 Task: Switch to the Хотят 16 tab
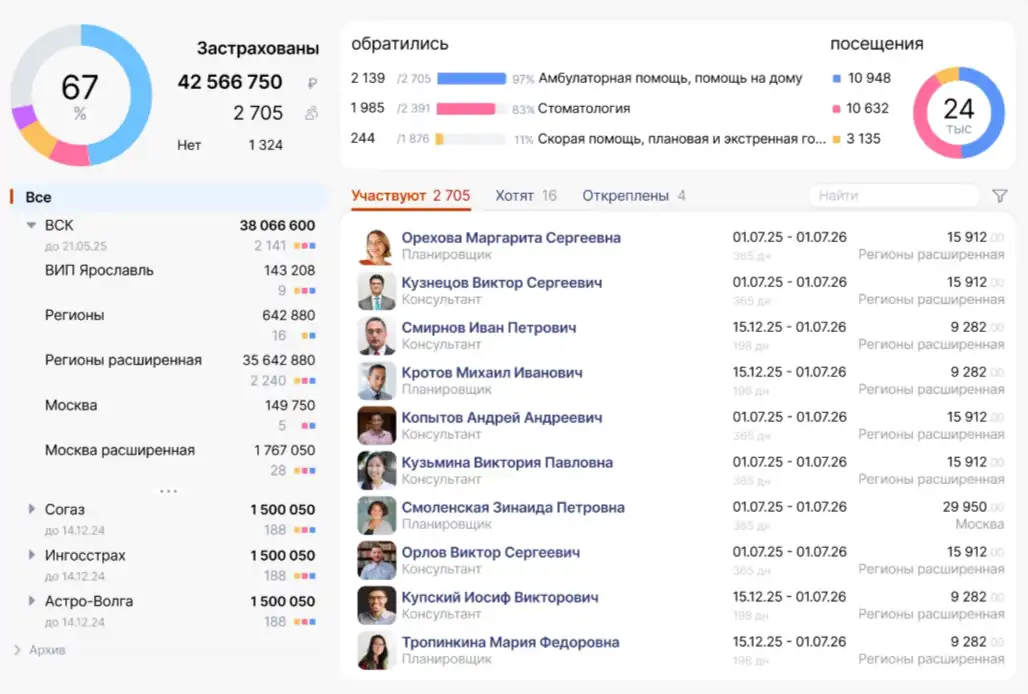pos(526,196)
